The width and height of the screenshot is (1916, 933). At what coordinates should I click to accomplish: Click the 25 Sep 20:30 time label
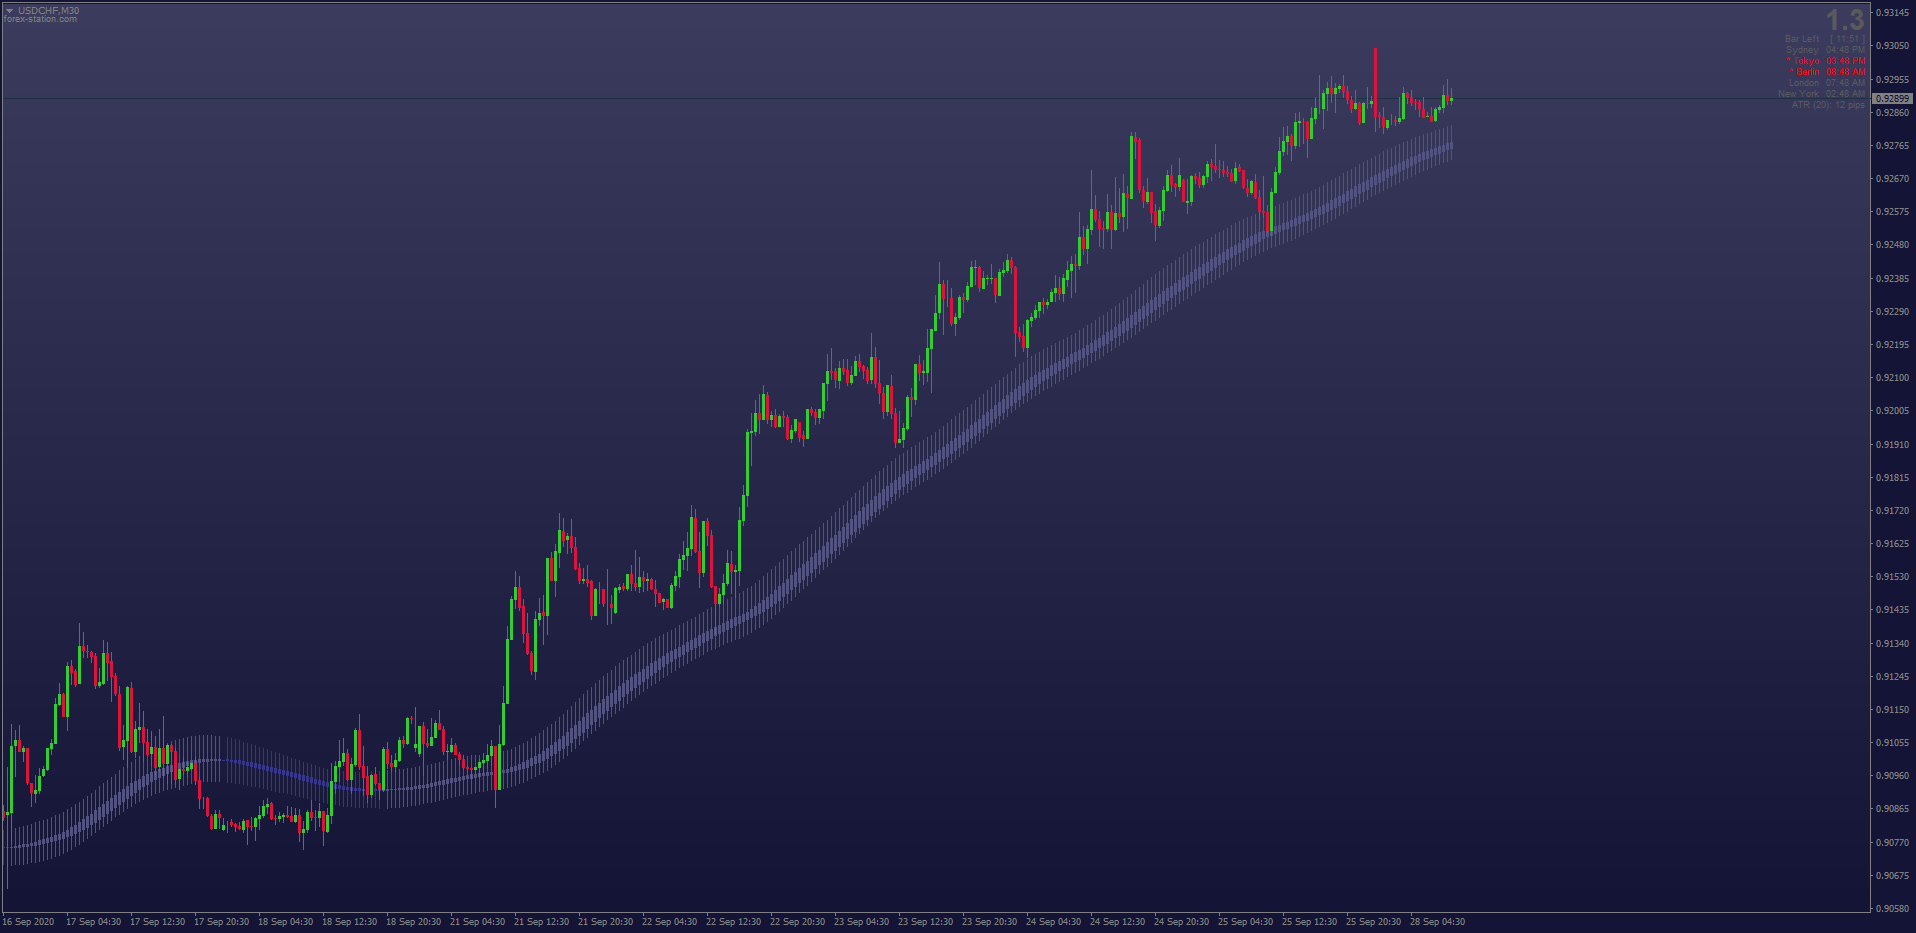click(x=1374, y=922)
